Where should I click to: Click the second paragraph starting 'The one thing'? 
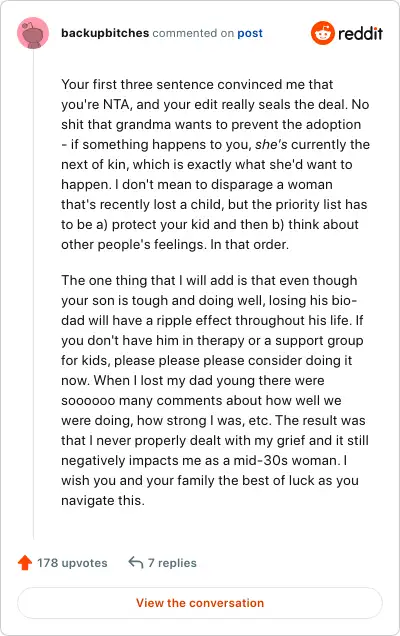pos(215,390)
